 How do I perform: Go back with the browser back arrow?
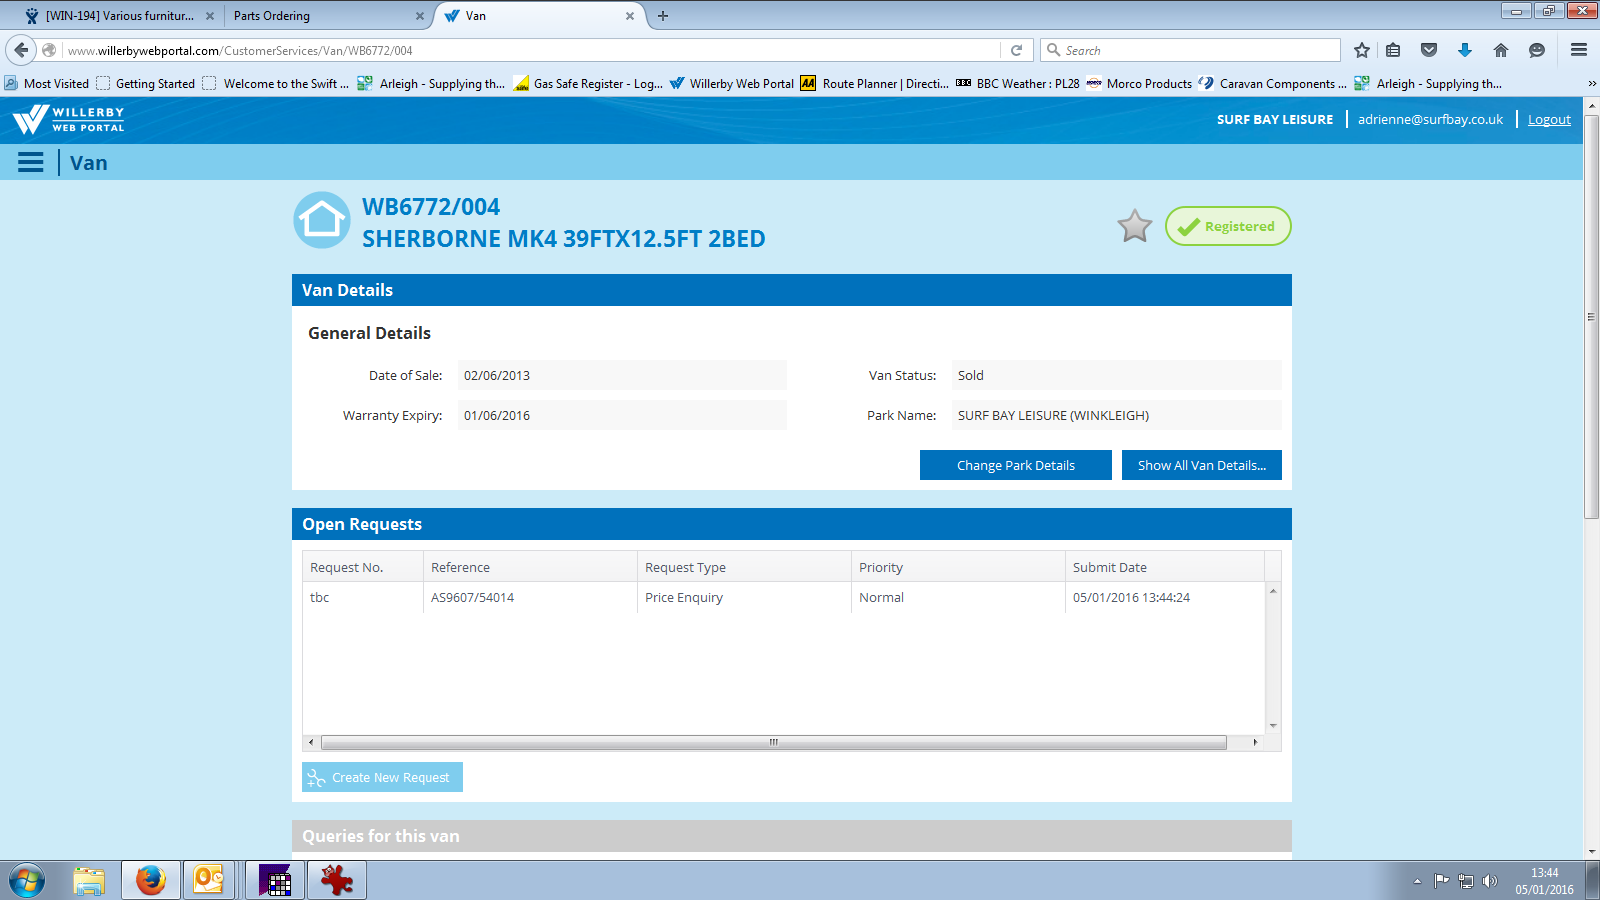(x=22, y=50)
